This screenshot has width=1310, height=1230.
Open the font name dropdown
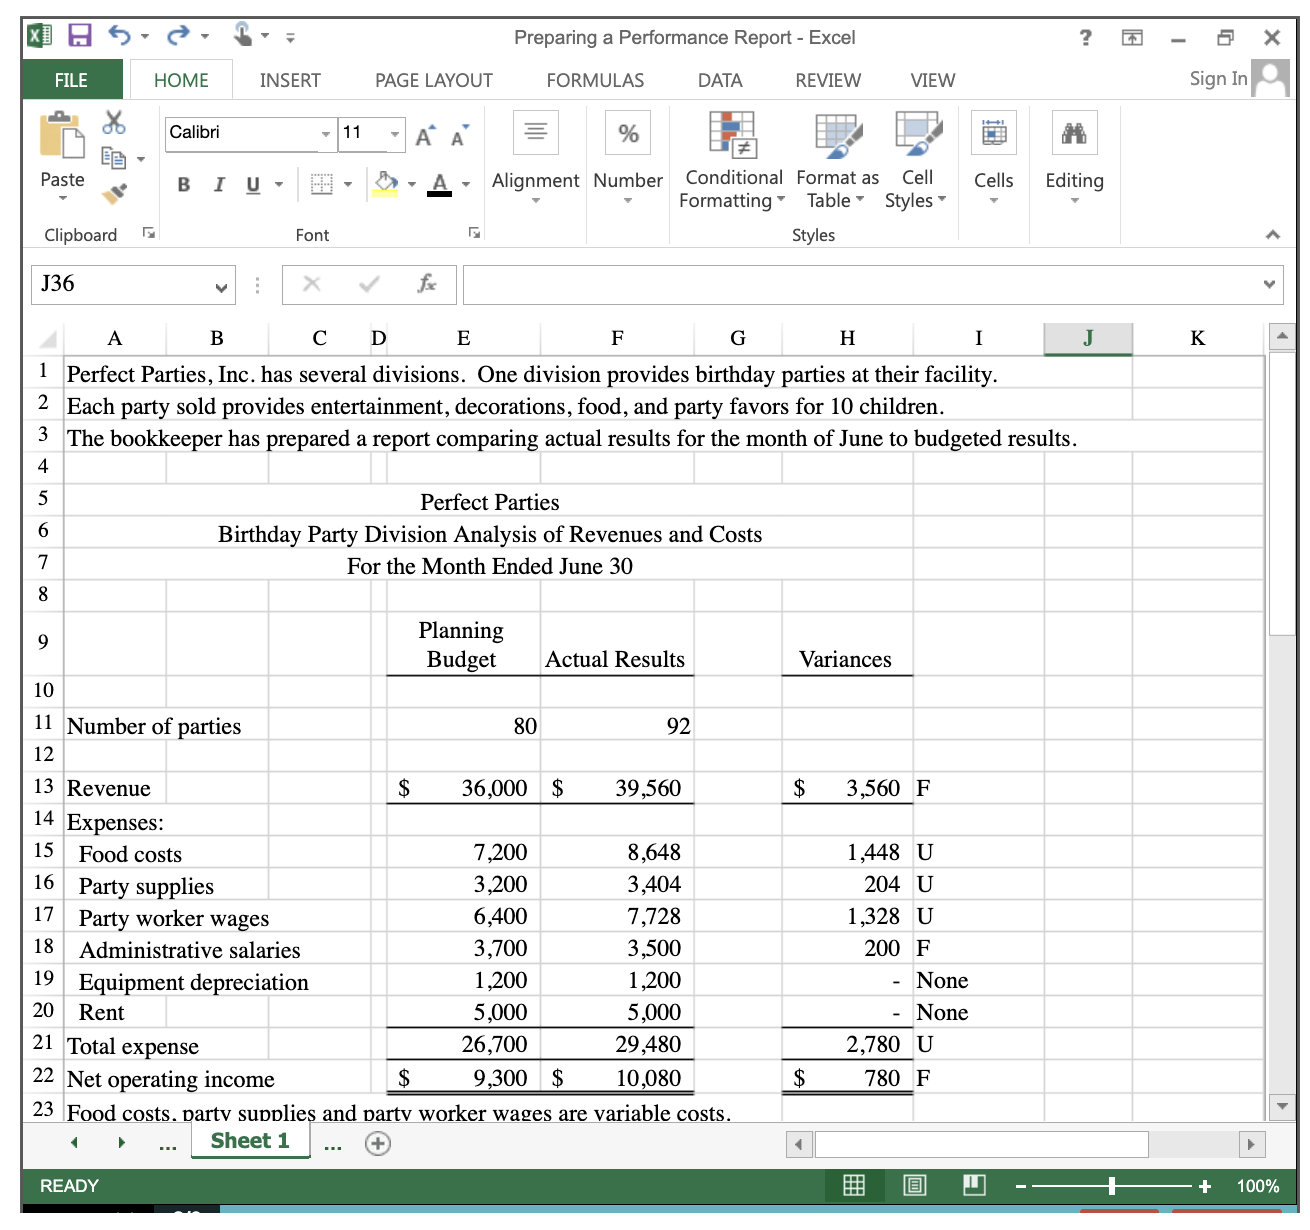(325, 133)
